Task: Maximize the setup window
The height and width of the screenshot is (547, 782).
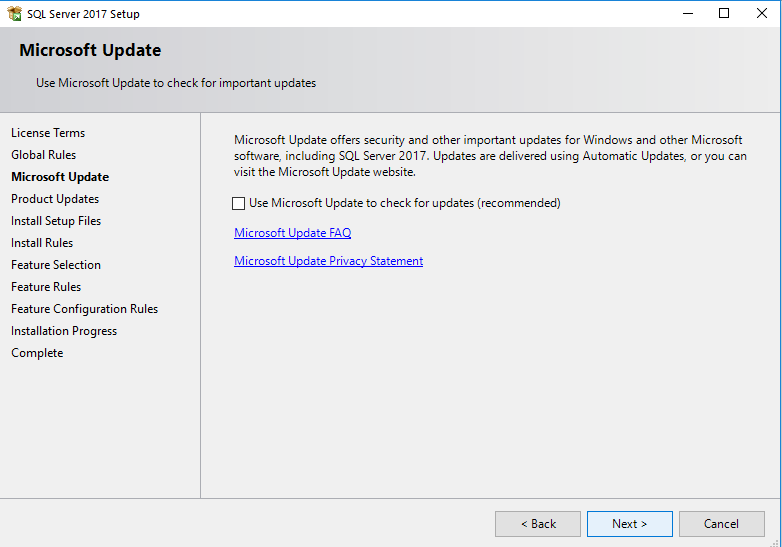Action: pos(724,14)
